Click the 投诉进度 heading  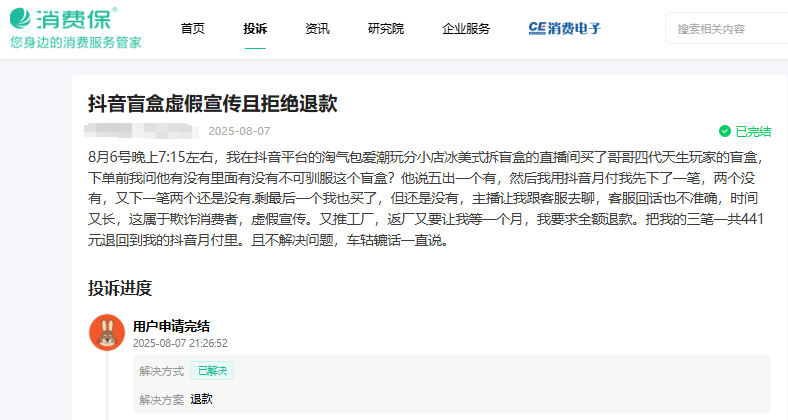coord(120,288)
